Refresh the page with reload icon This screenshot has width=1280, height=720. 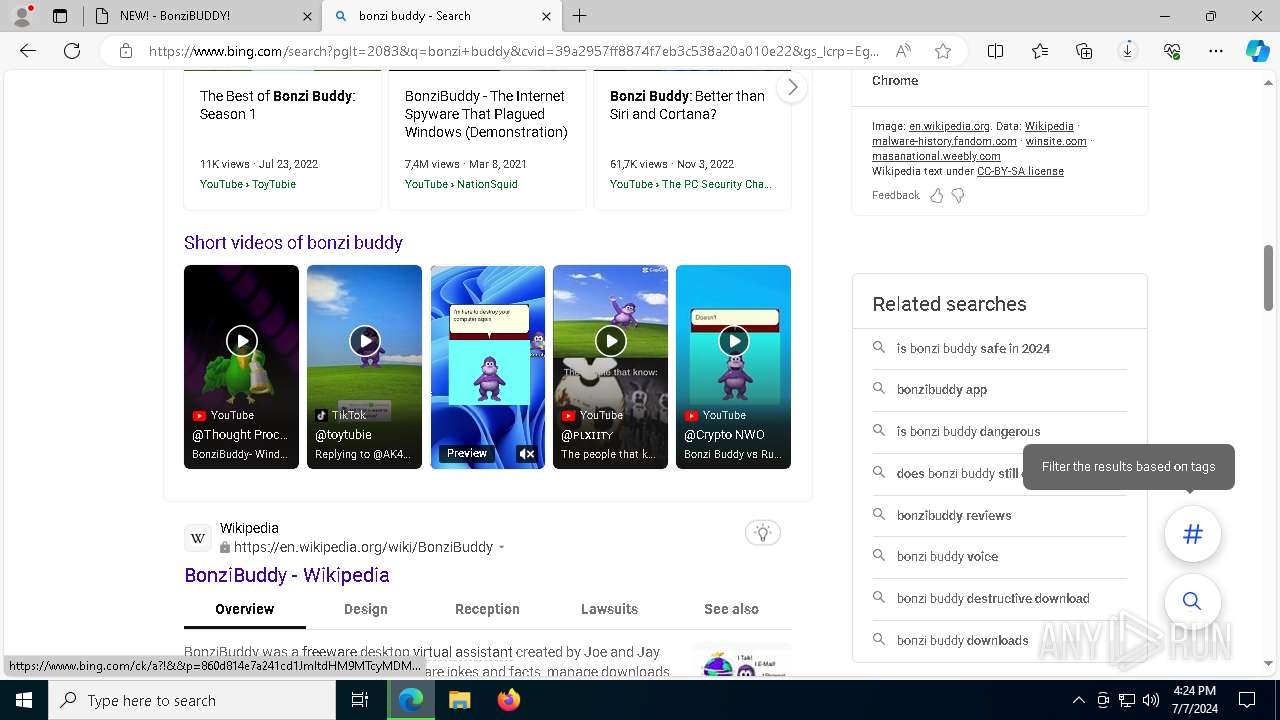(72, 51)
